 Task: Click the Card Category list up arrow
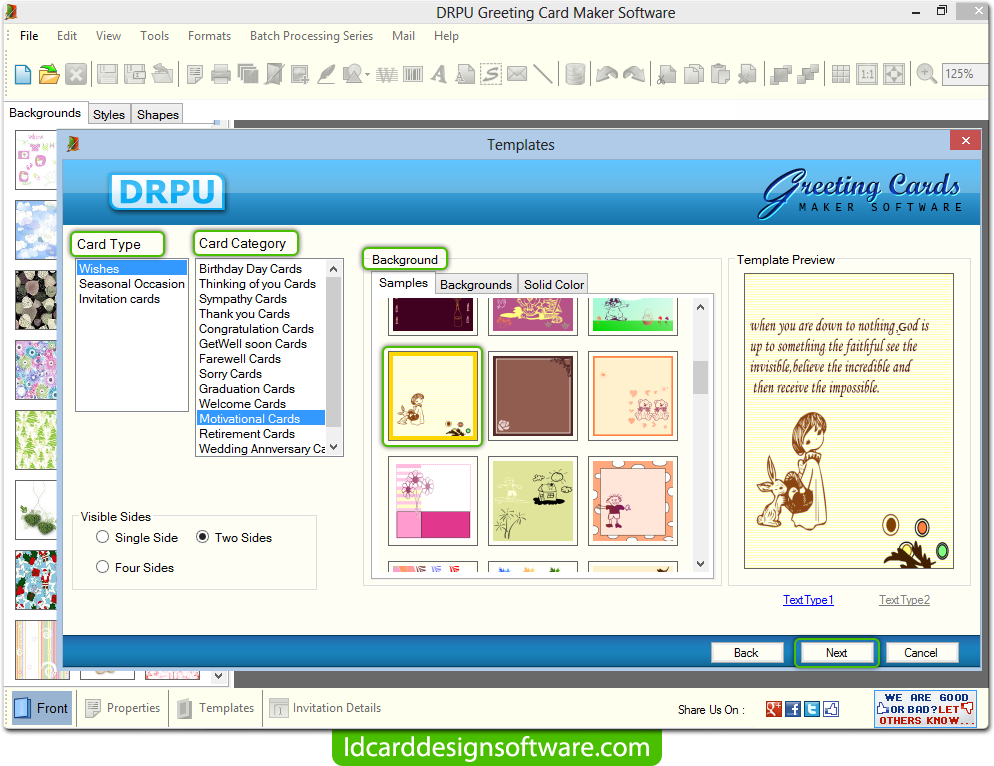[334, 269]
